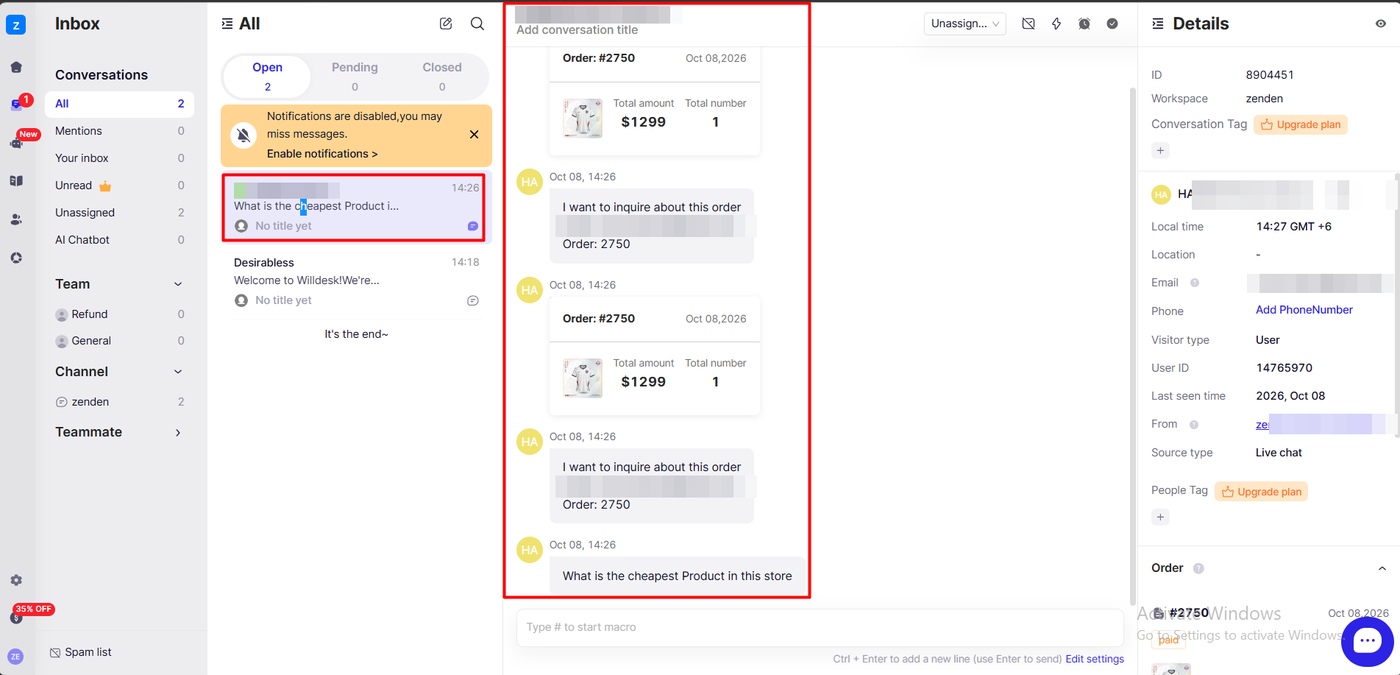
Task: Select Unread filter with crown
Action: point(120,186)
